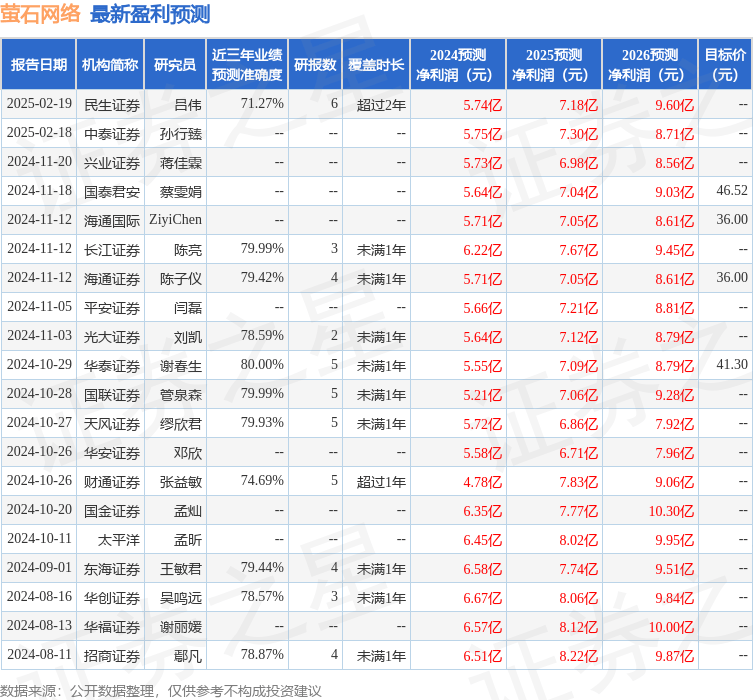Click 2026 forecast value 10.30亿
This screenshot has height=700, width=753.
671,511
